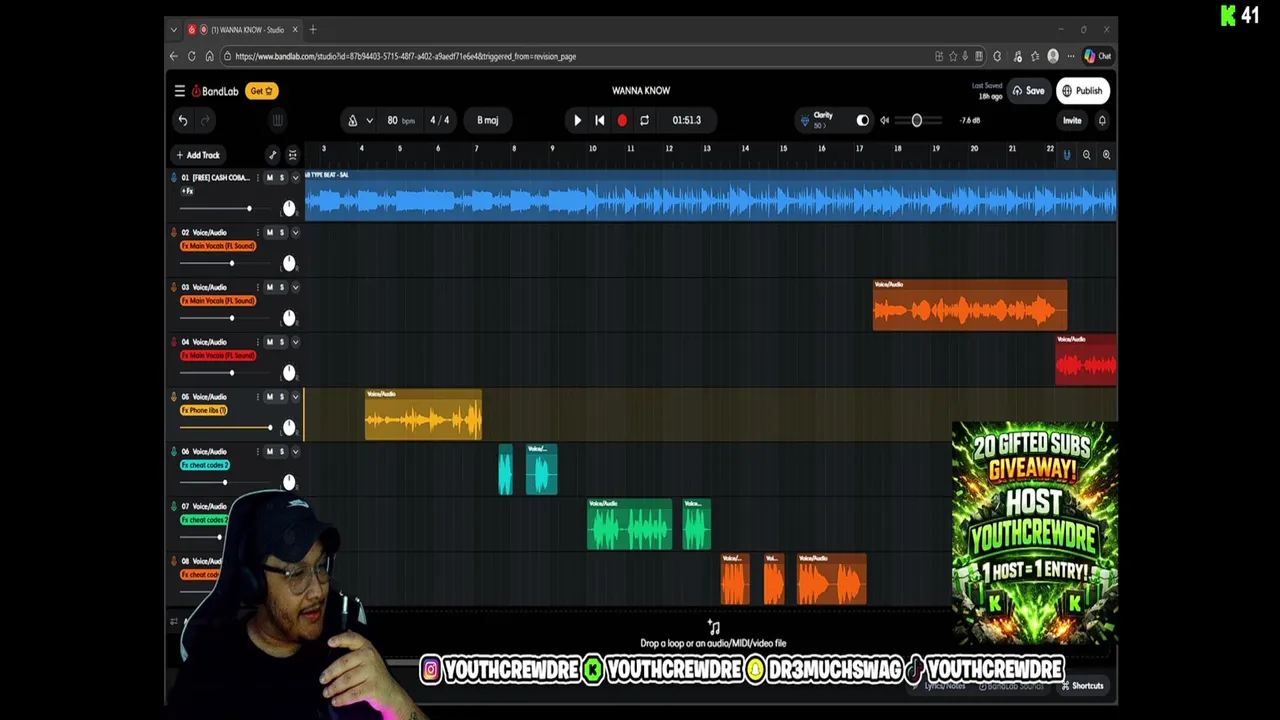The width and height of the screenshot is (1280, 720).
Task: Solo track 02 Voice/Audio
Action: pos(281,232)
